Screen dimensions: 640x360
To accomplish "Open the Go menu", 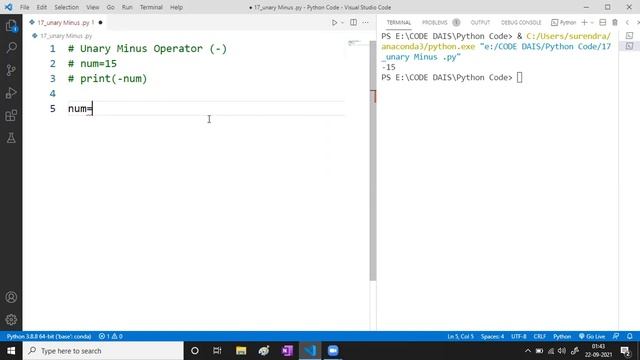I will click(x=111, y=7).
